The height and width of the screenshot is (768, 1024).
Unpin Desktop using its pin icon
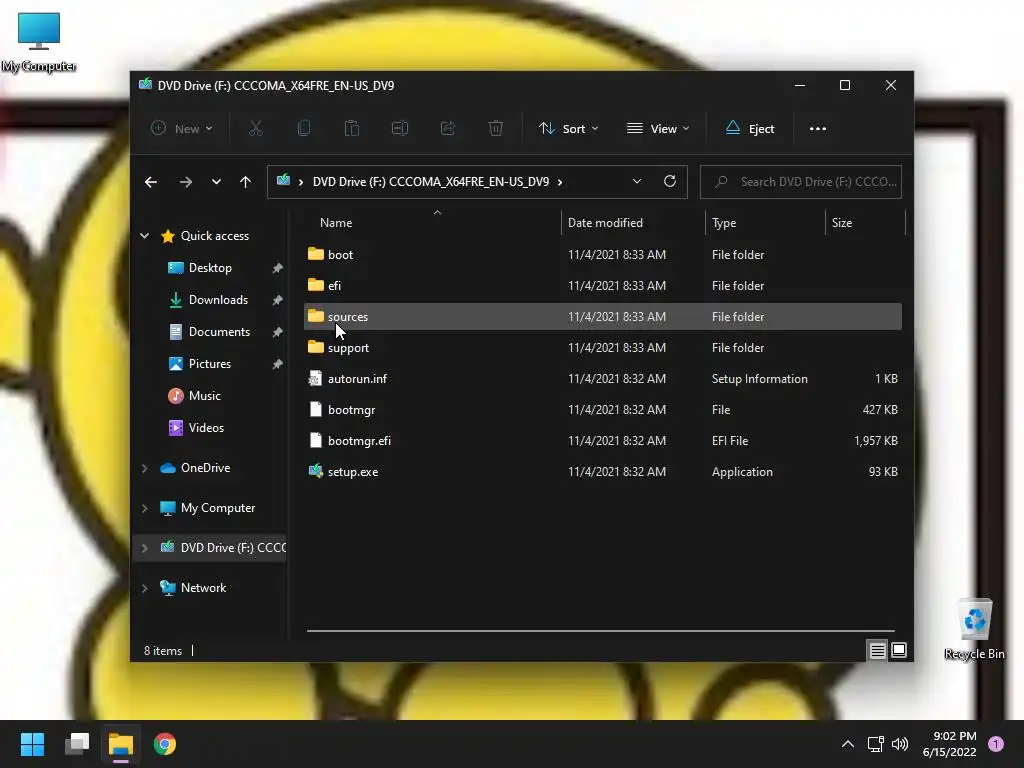[278, 268]
